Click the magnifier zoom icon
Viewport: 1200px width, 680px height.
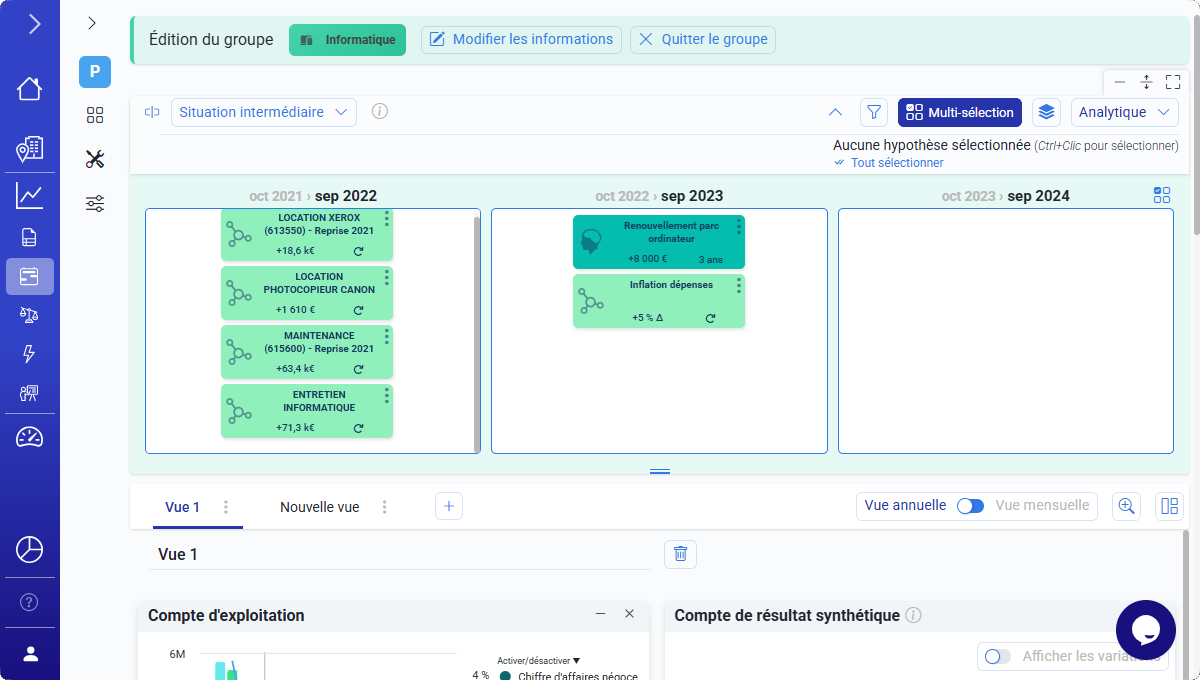click(x=1127, y=506)
